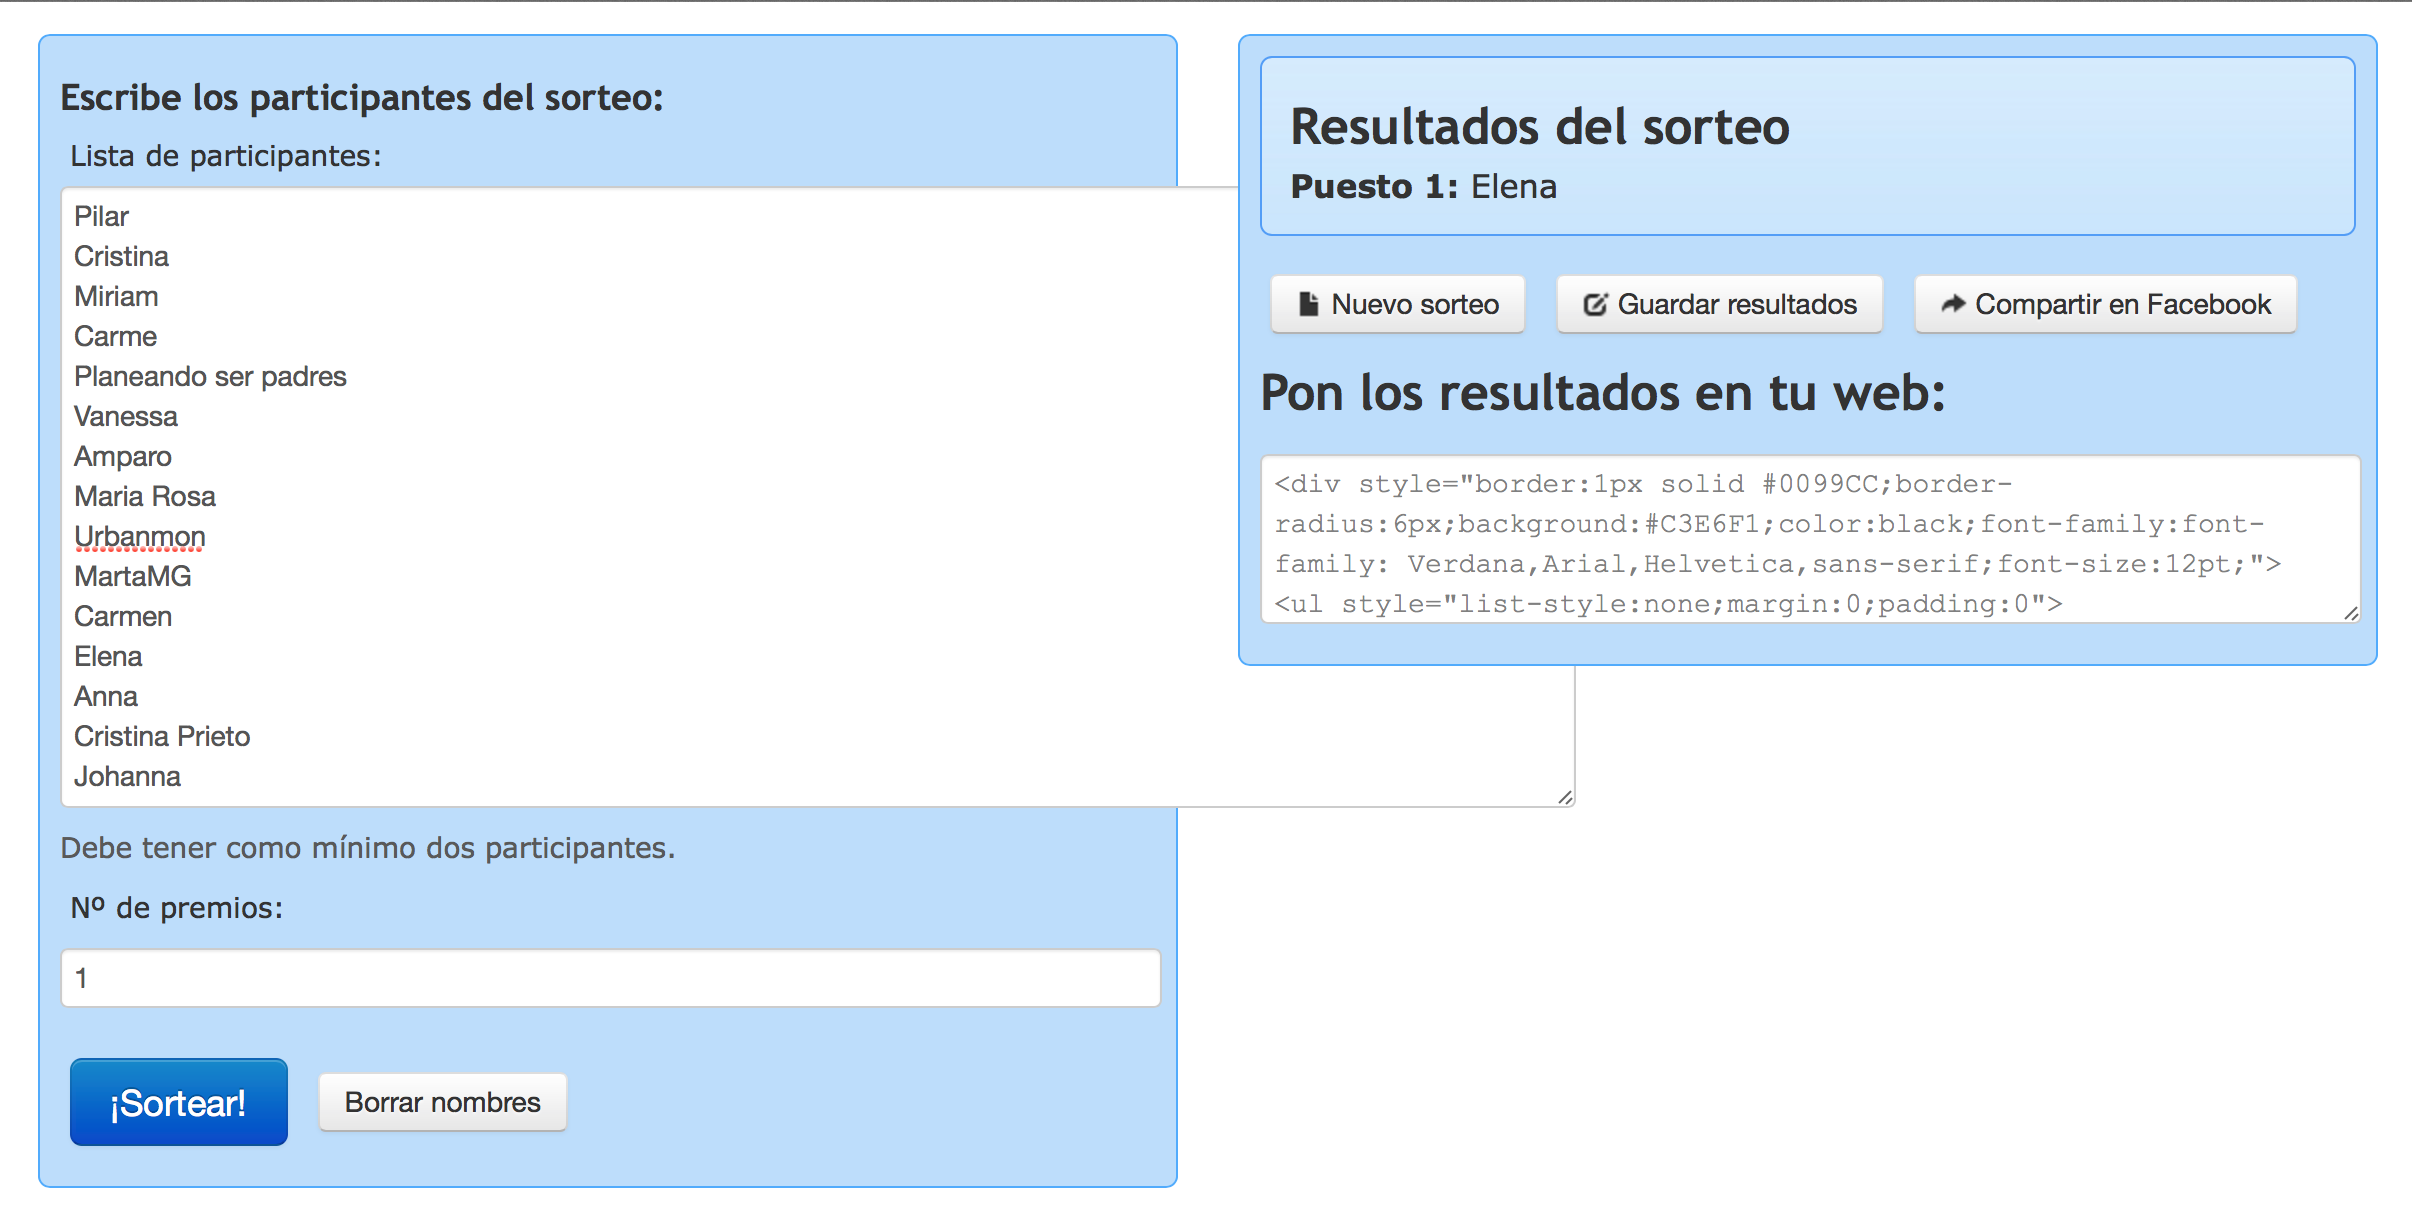This screenshot has width=2412, height=1222.
Task: Click on Cristina in participants list
Action: pyautogui.click(x=121, y=256)
